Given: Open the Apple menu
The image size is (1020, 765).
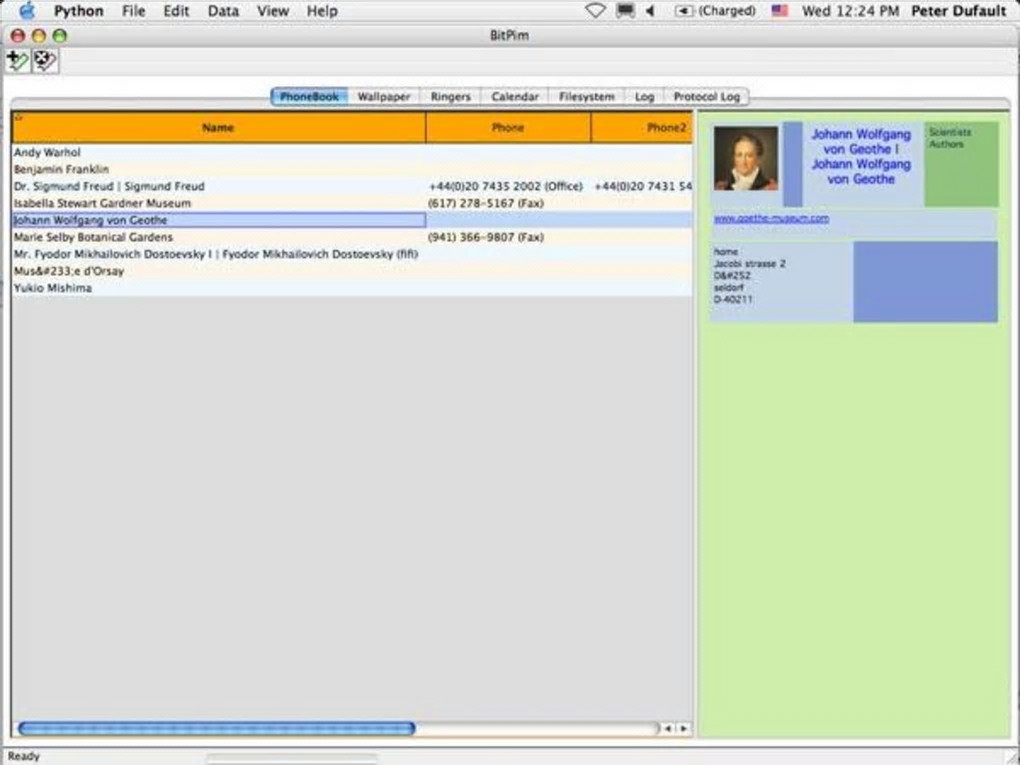Looking at the screenshot, I should point(27,10).
